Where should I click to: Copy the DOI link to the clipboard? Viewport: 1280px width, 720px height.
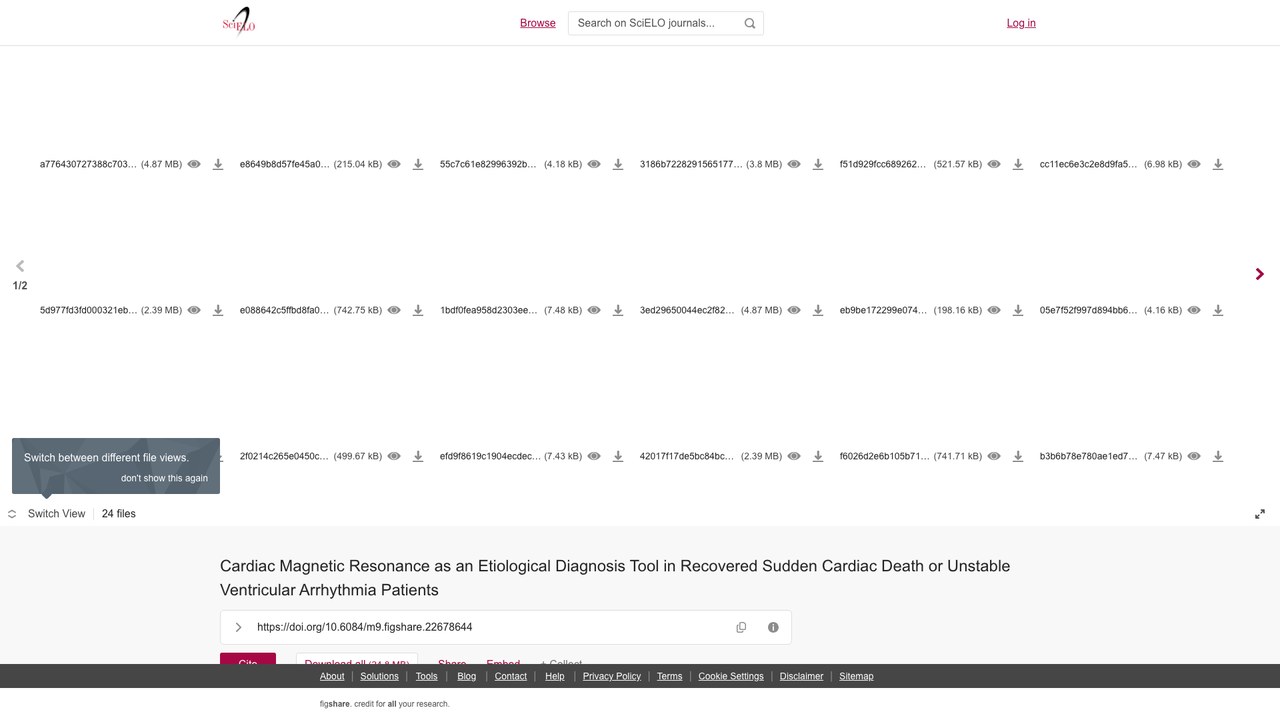click(741, 627)
